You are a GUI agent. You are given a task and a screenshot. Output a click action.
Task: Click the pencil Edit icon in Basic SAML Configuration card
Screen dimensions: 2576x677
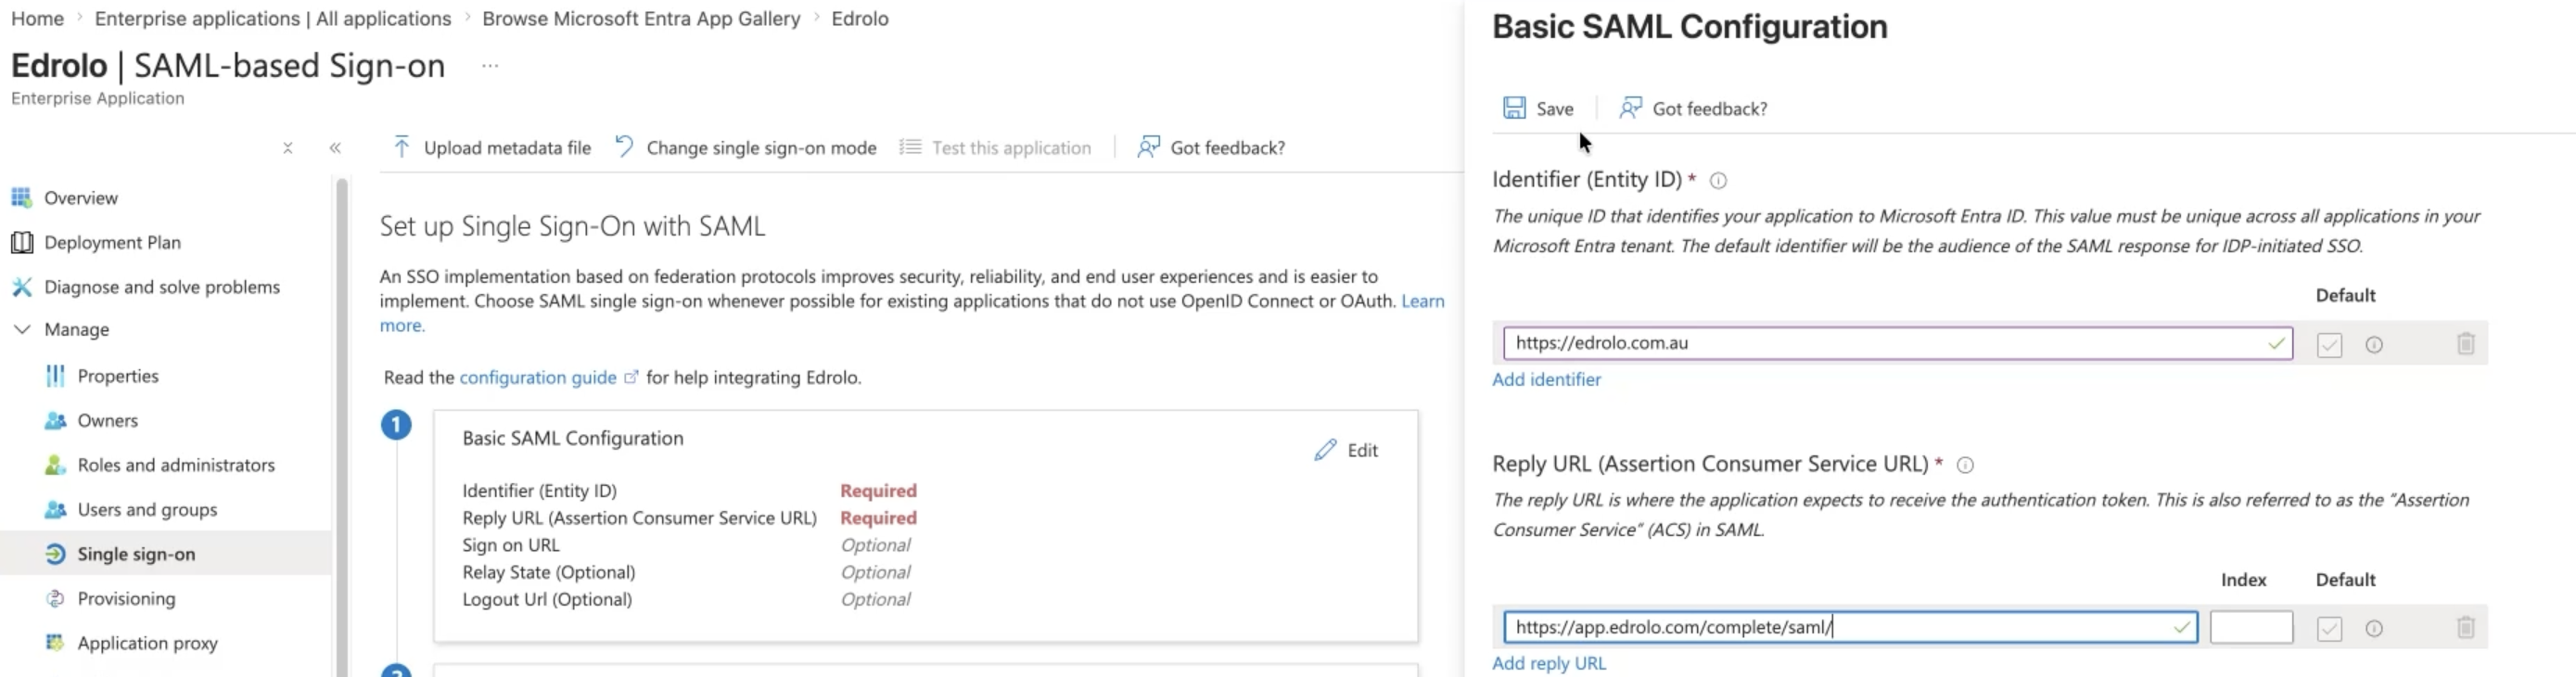click(x=1325, y=451)
